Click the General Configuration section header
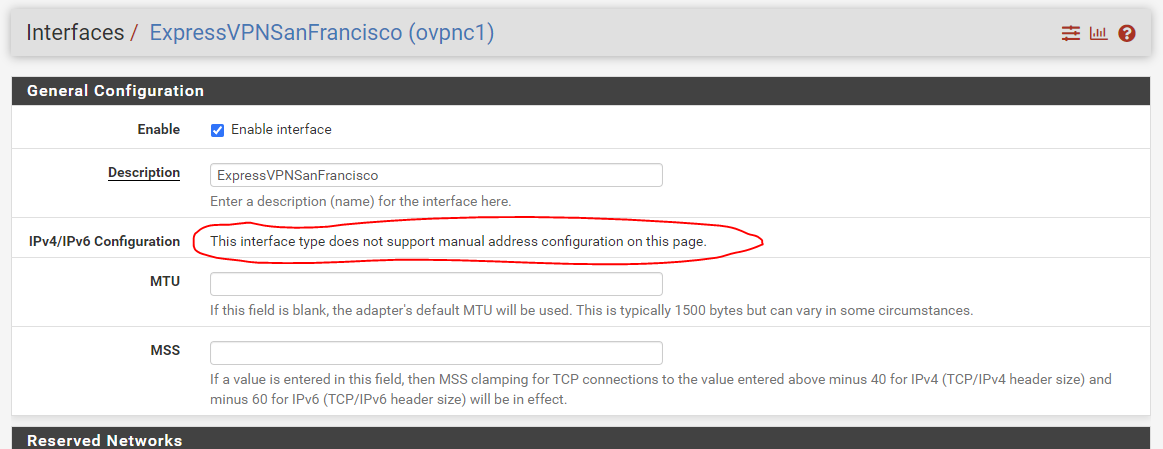The width and height of the screenshot is (1163, 449). 580,91
